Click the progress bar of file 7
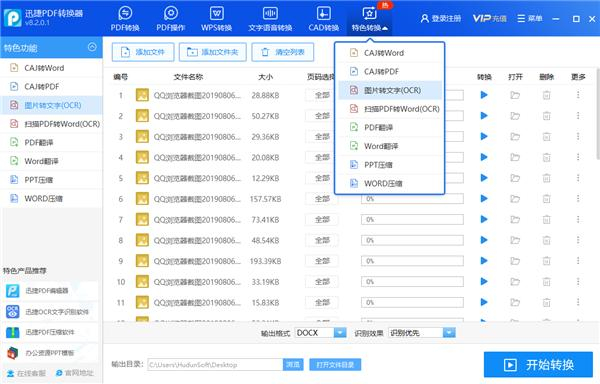The image size is (600, 384). (412, 220)
